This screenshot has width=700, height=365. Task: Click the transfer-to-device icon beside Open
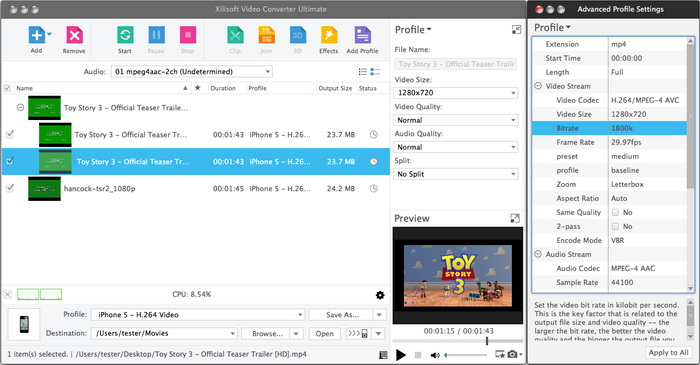click(358, 333)
